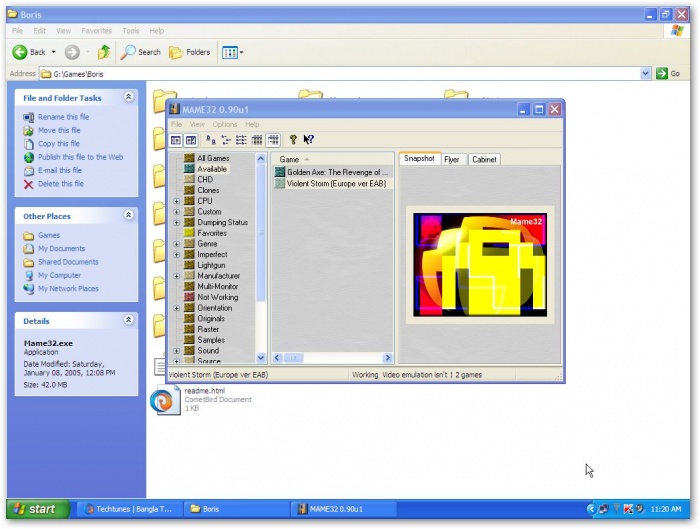Collapse the File and Folder Tasks panel
The image size is (700, 529).
point(129,97)
